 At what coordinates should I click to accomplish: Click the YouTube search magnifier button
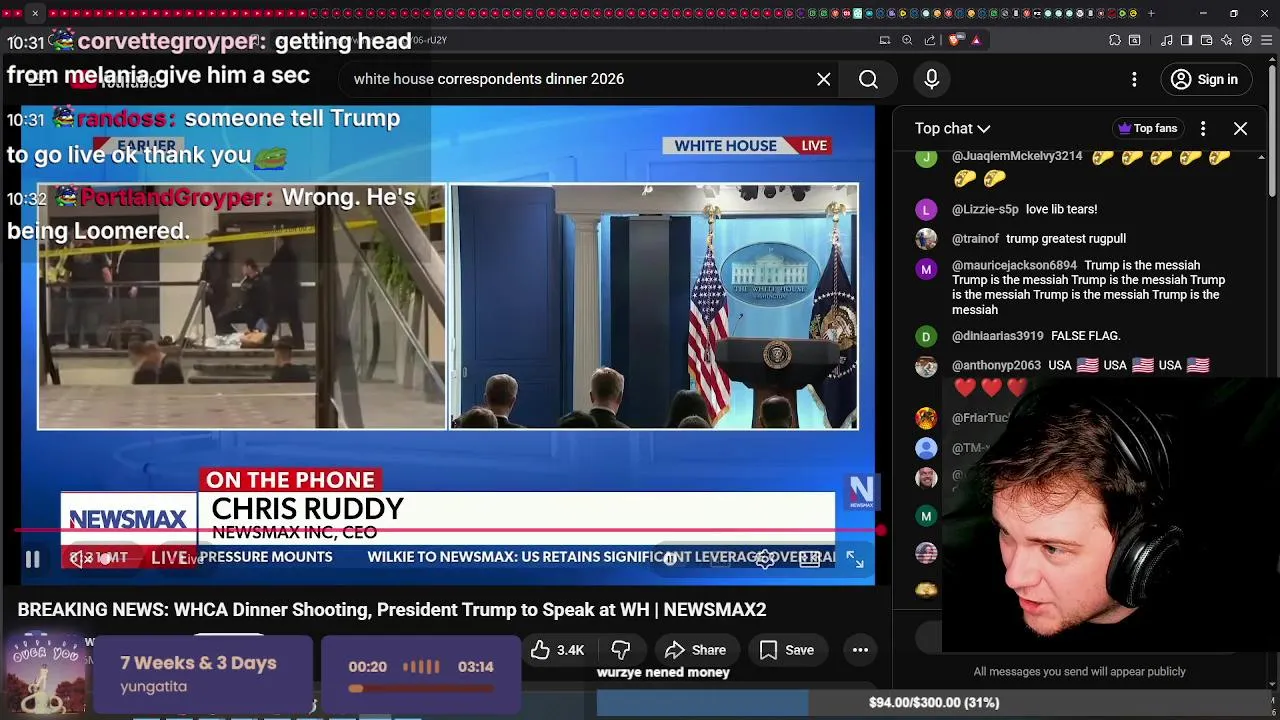pos(868,79)
